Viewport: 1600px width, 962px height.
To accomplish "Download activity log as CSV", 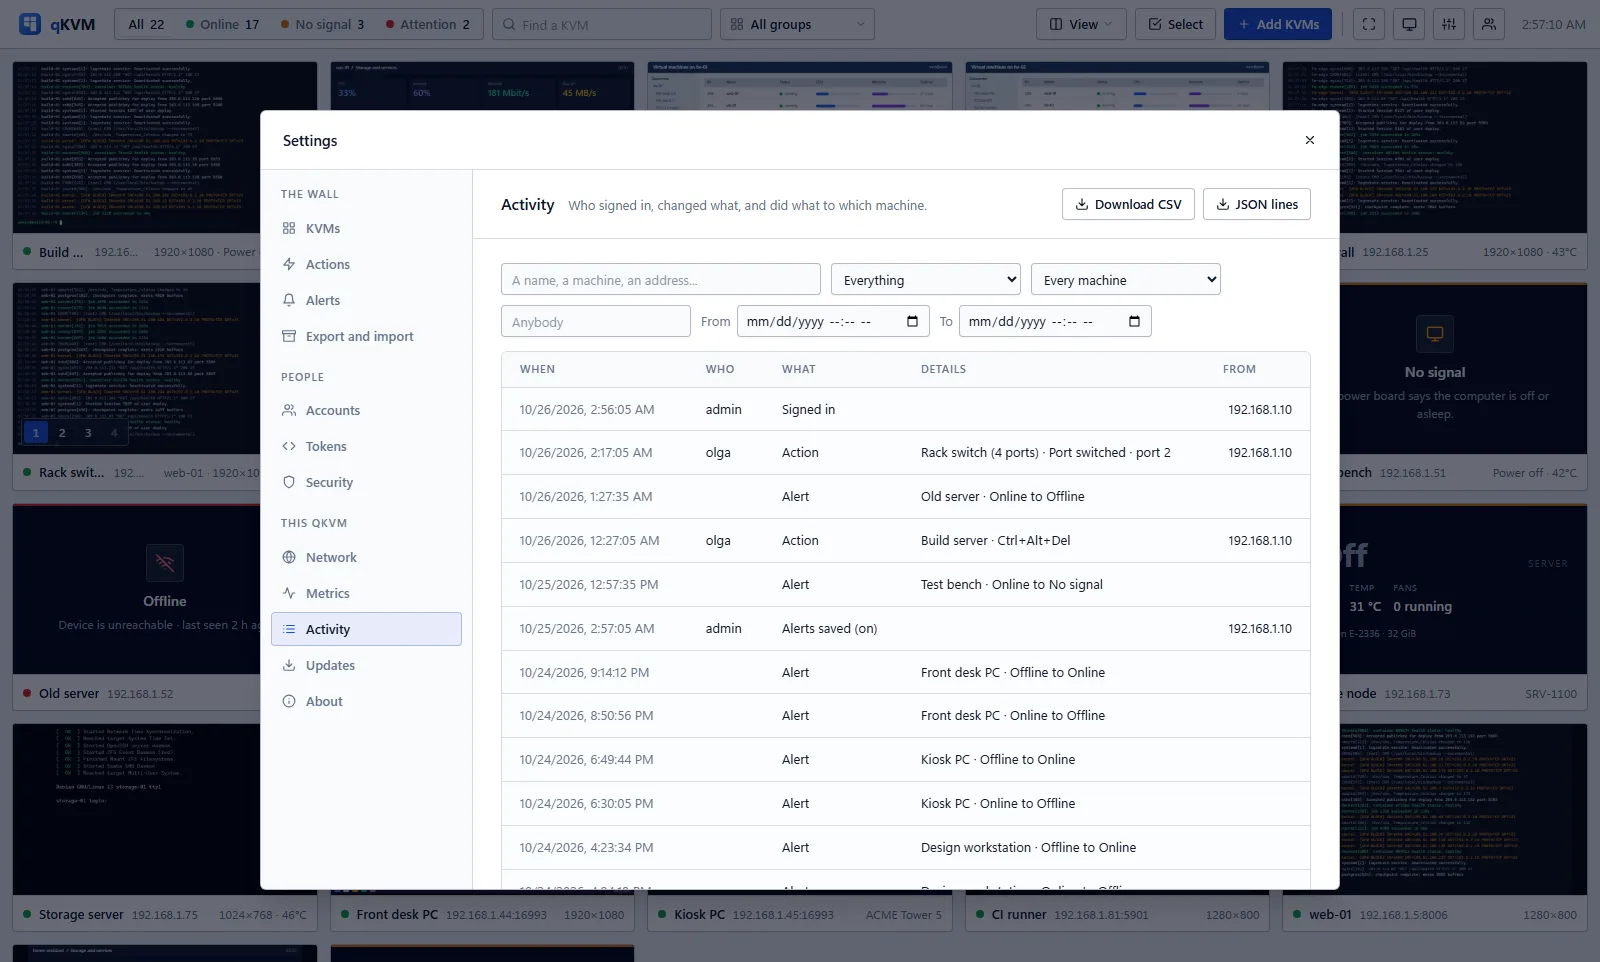I will point(1128,204).
